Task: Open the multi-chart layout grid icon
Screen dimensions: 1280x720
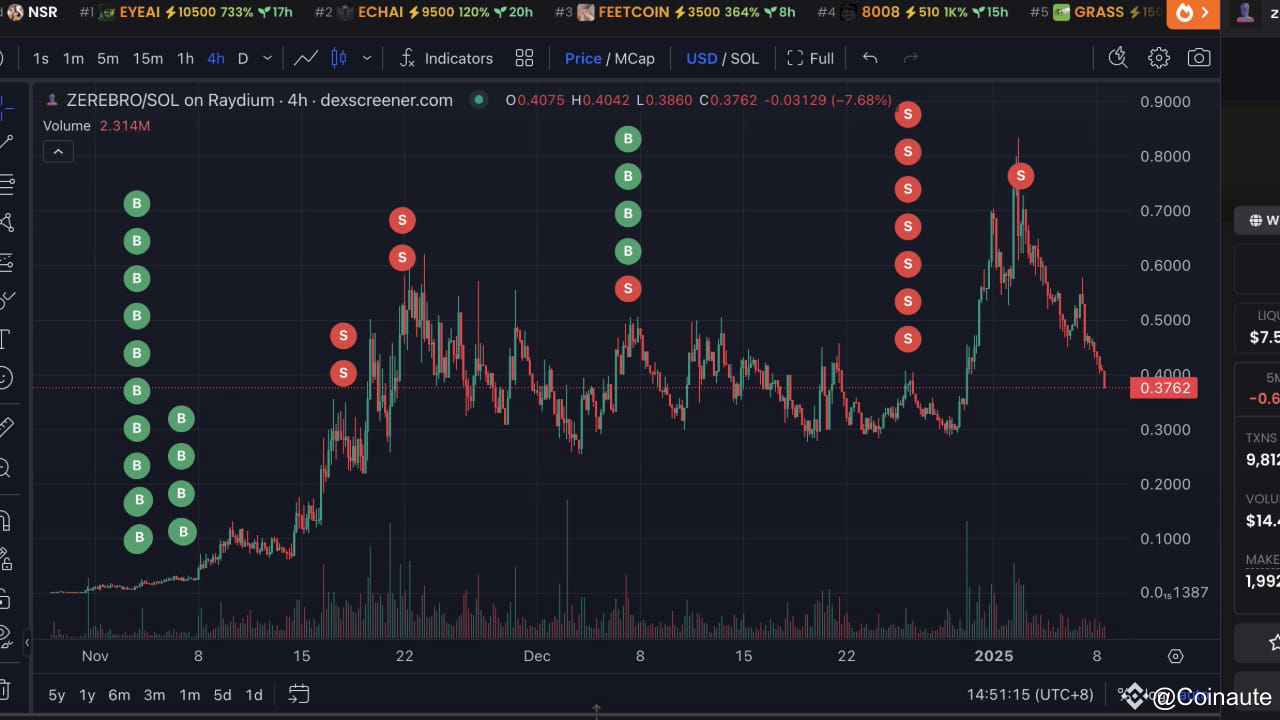Action: pos(524,58)
